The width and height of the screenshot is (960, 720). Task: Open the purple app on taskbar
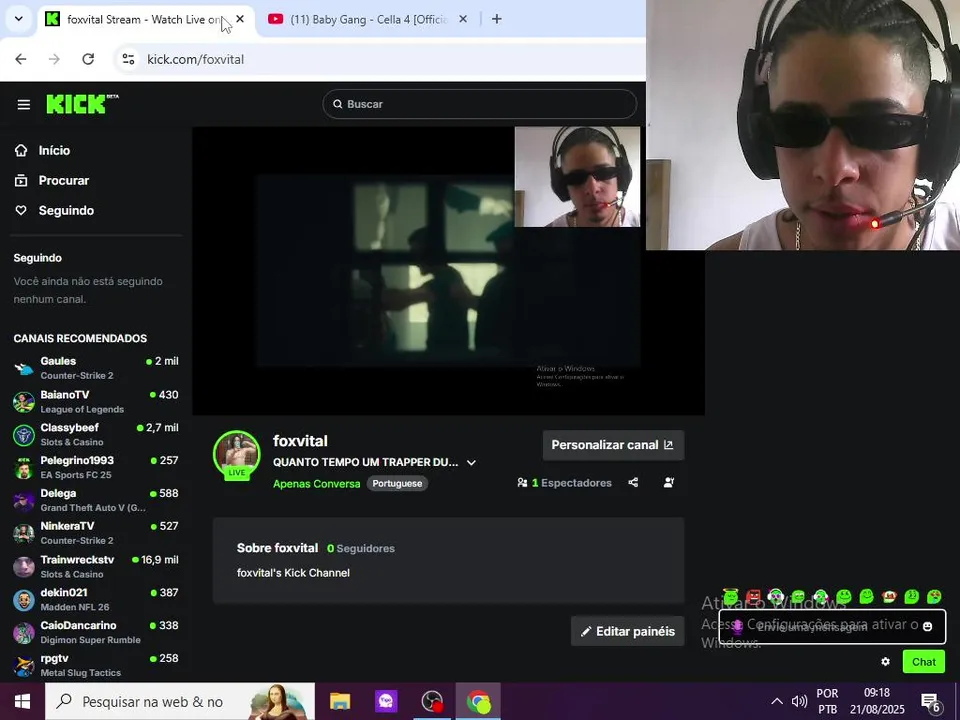coord(386,702)
